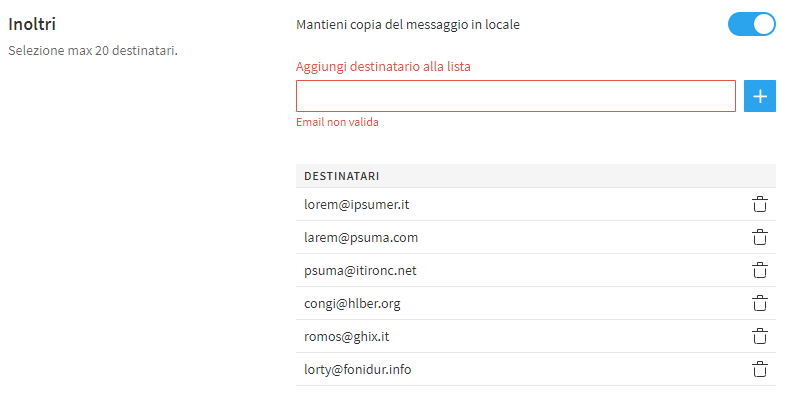791x402 pixels.
Task: Pick the romos@ghix.it recipient row
Action: coord(346,336)
